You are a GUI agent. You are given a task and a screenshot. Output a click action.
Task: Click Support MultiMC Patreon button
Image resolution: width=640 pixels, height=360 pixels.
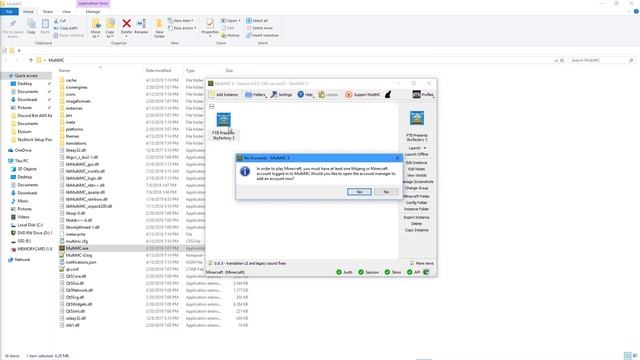pyautogui.click(x=363, y=95)
